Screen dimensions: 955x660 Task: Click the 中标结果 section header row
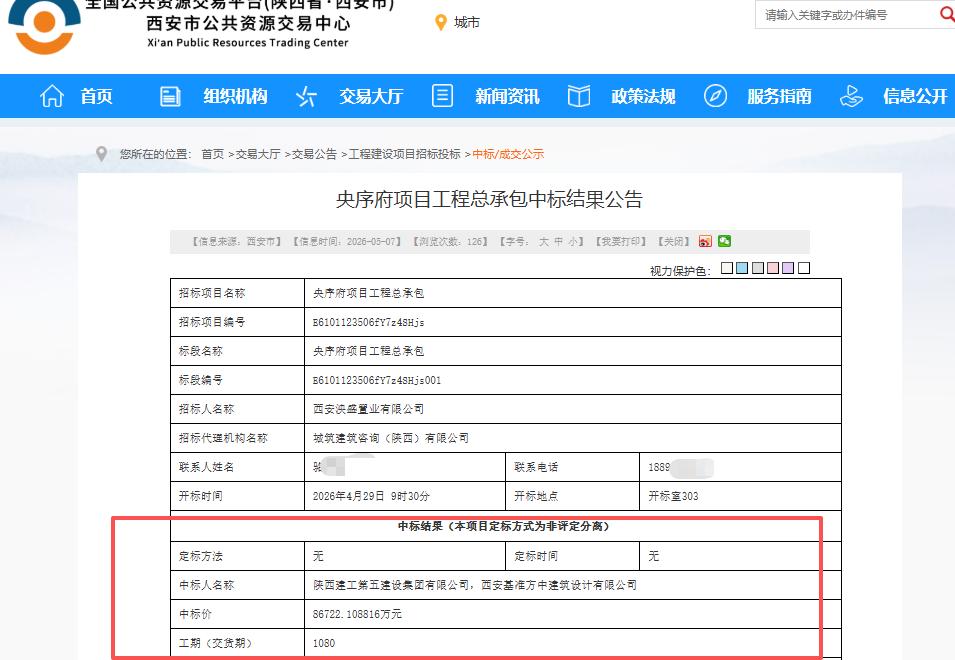click(506, 526)
